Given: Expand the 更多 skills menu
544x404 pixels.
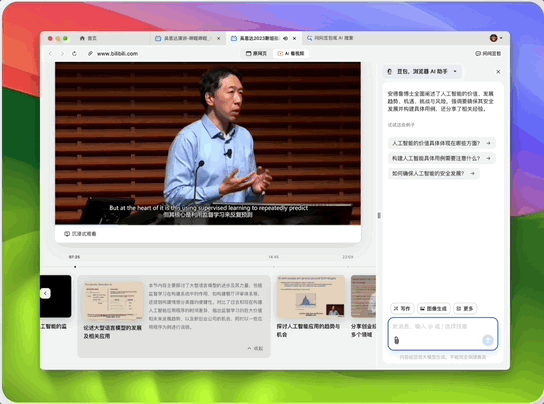Looking at the screenshot, I should [x=465, y=308].
